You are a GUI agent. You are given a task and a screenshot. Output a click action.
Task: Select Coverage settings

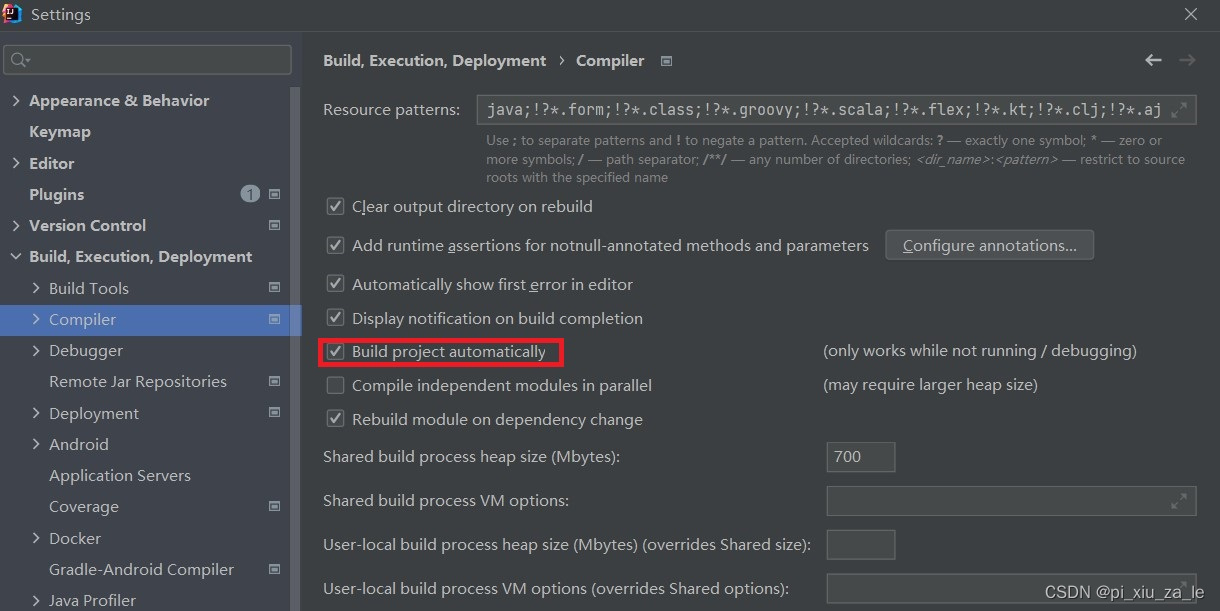tap(84, 507)
